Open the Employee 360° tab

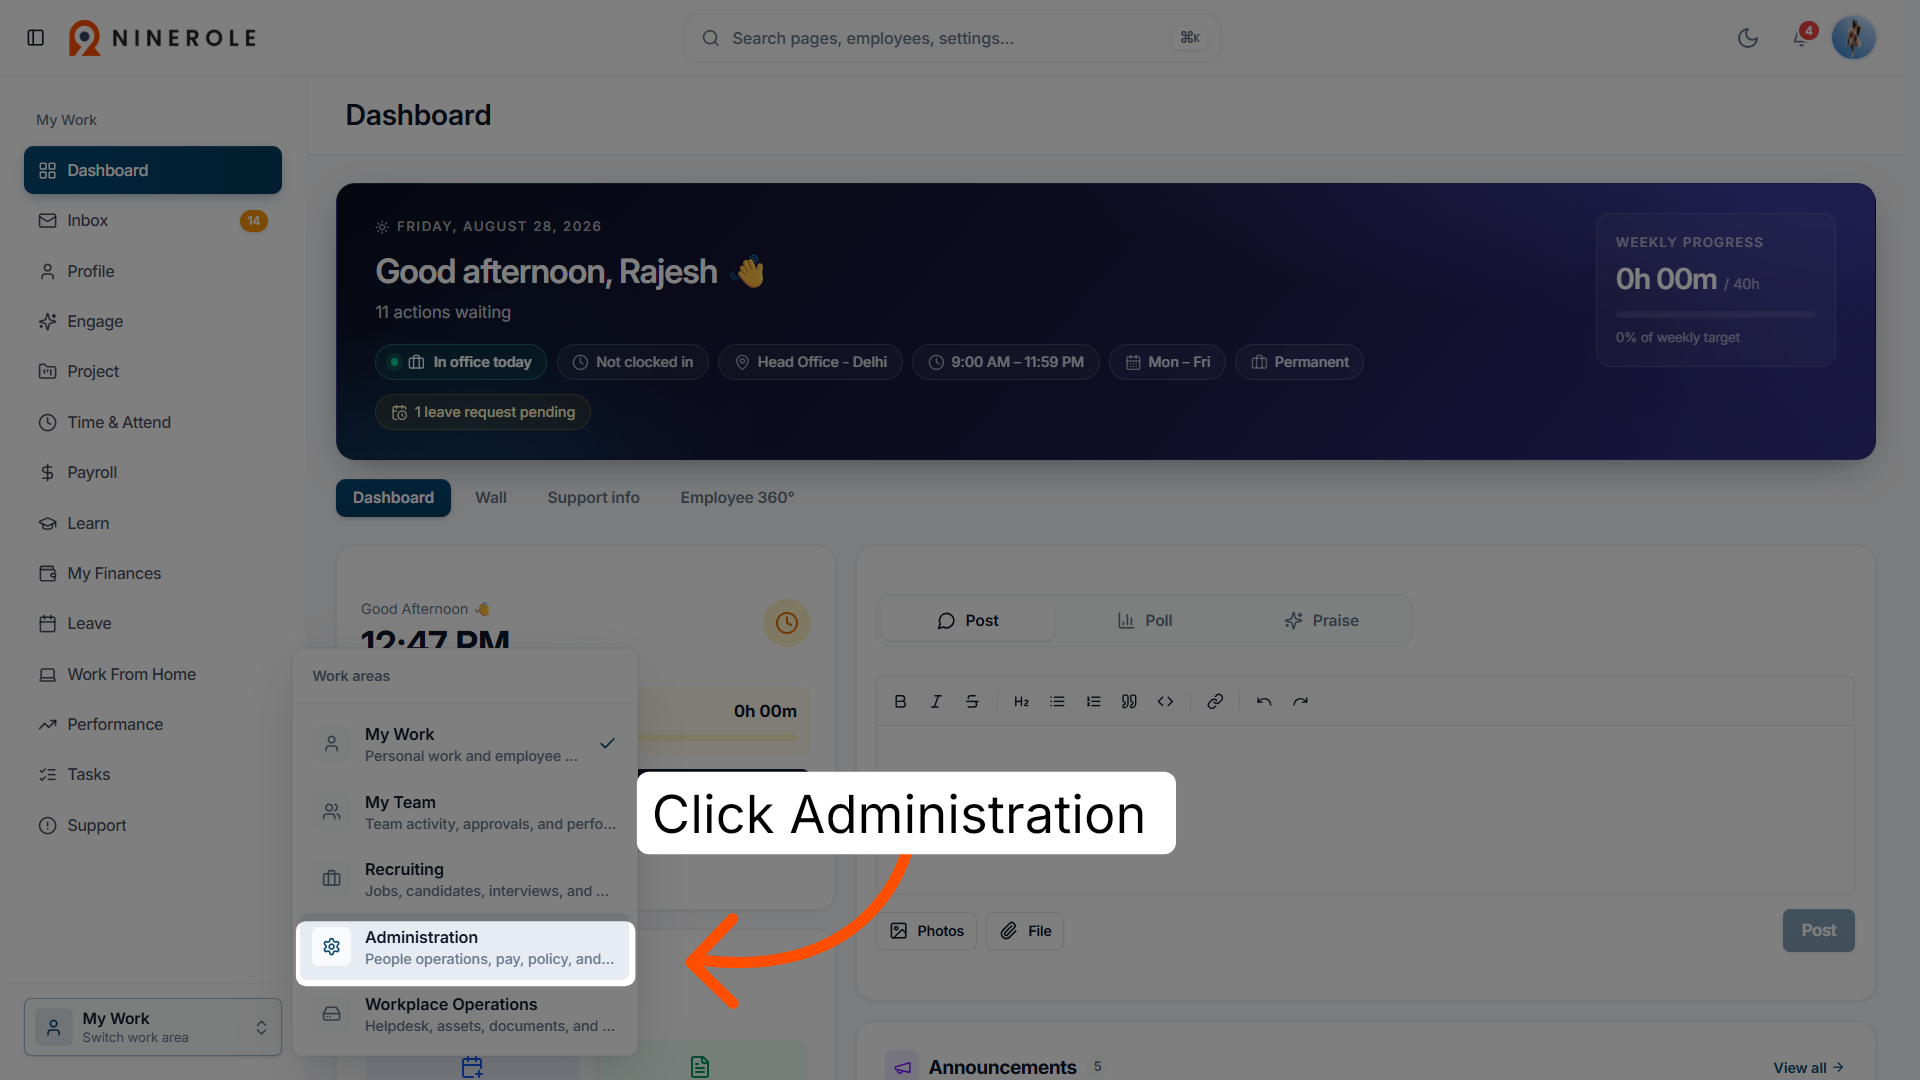pos(737,498)
